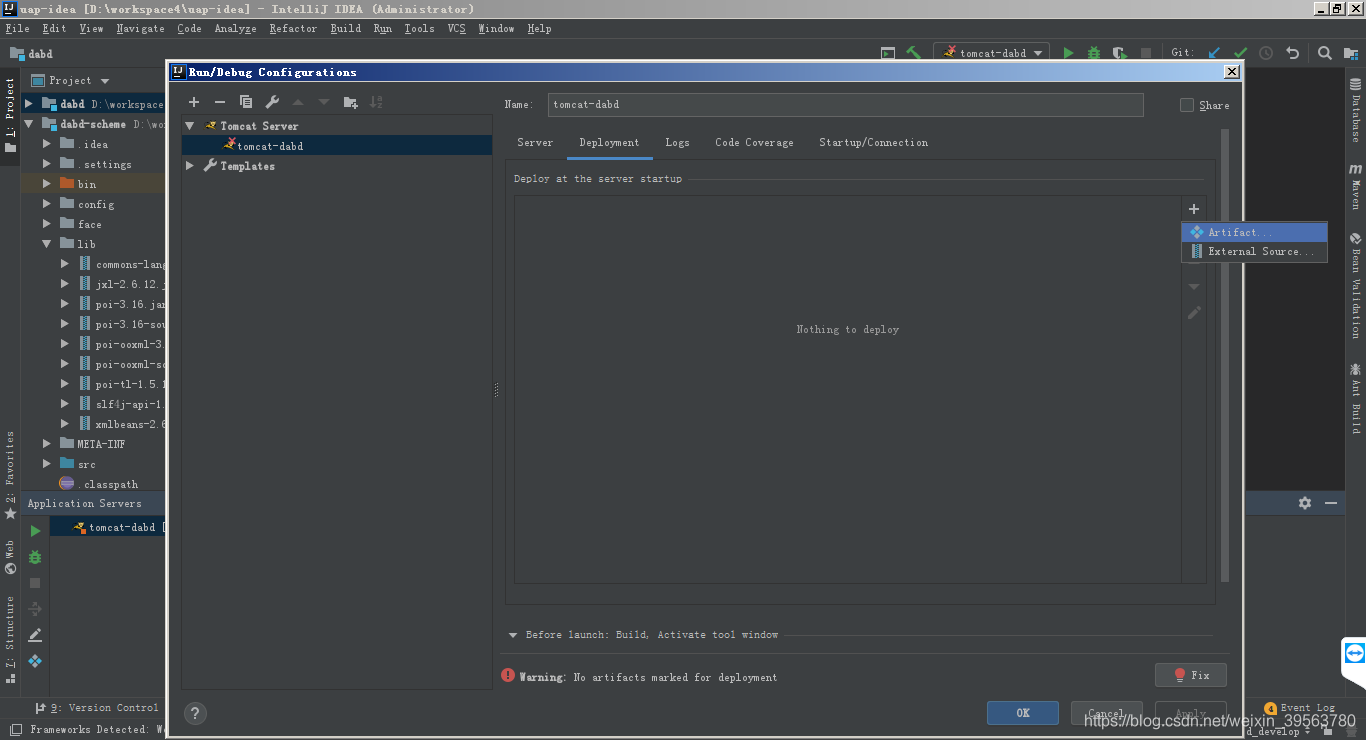The width and height of the screenshot is (1366, 740).
Task: Switch to the Logs tab
Action: click(x=678, y=143)
